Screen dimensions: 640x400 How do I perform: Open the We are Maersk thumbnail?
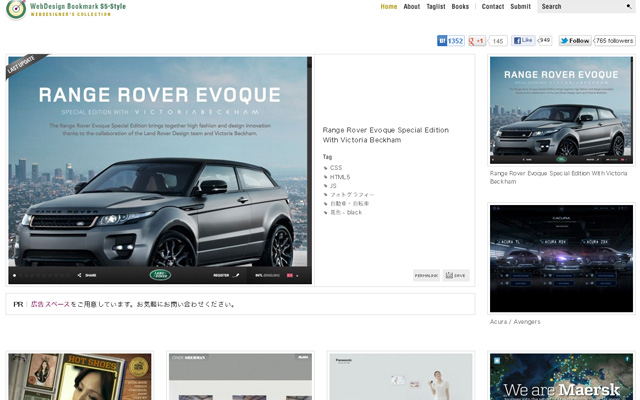coord(561,377)
